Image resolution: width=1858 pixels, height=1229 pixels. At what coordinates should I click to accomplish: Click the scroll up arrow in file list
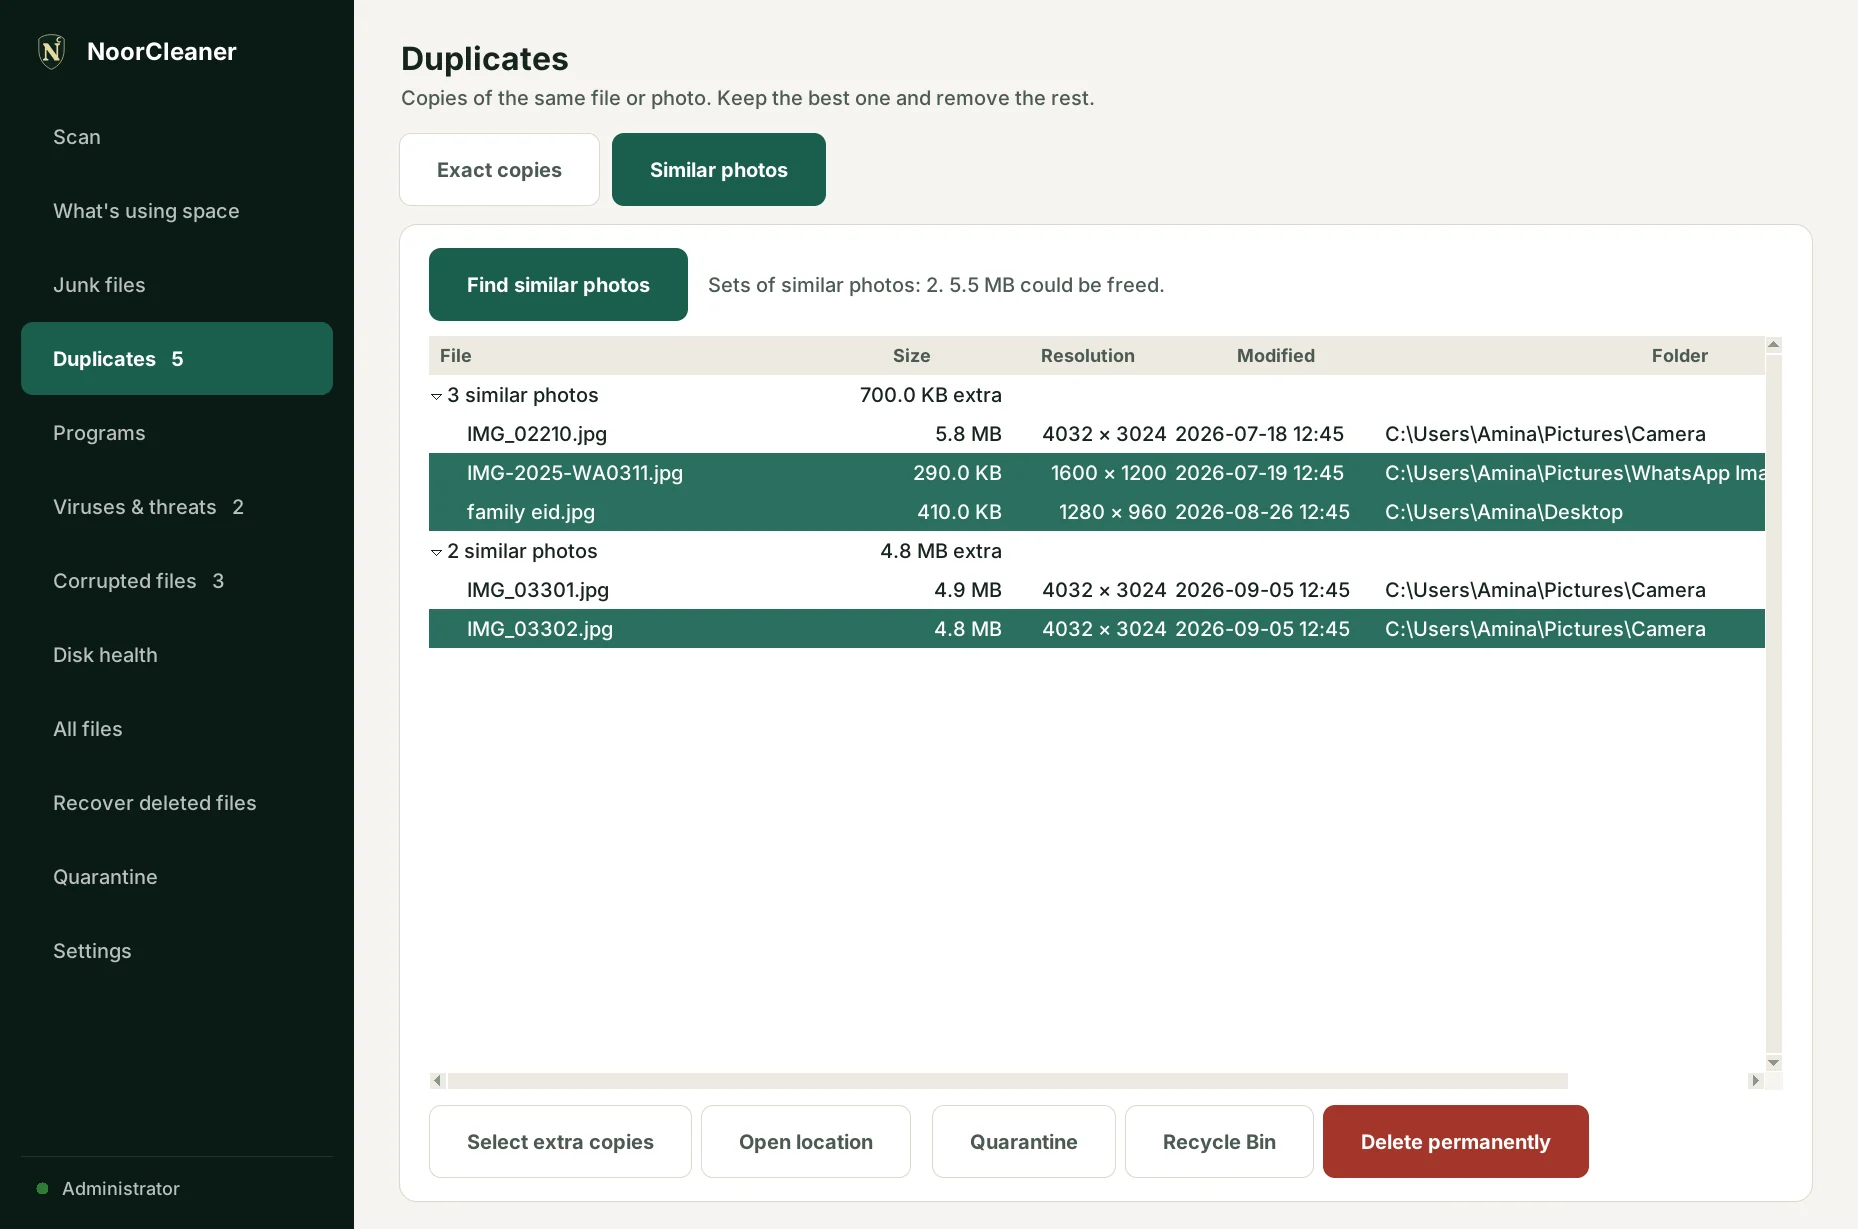pos(1774,345)
